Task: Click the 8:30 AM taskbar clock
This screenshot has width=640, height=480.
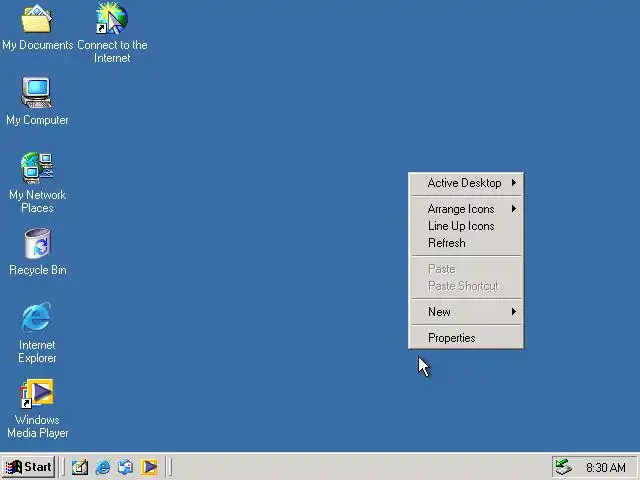Action: tap(606, 467)
